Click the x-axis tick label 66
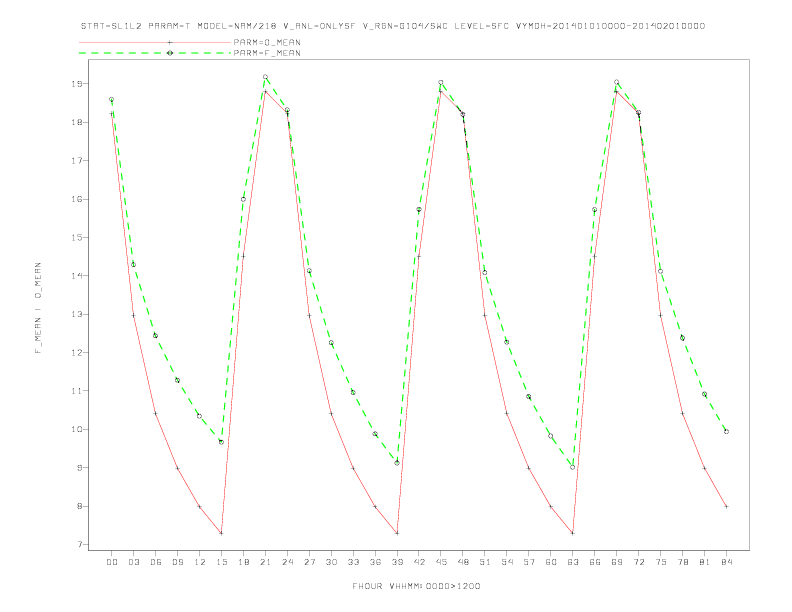Screen dimensions: 792x612 point(595,562)
